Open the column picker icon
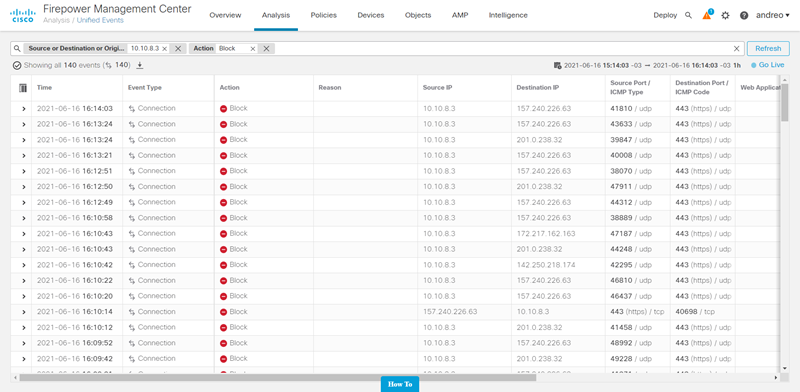This screenshot has width=800, height=392. [x=22, y=88]
